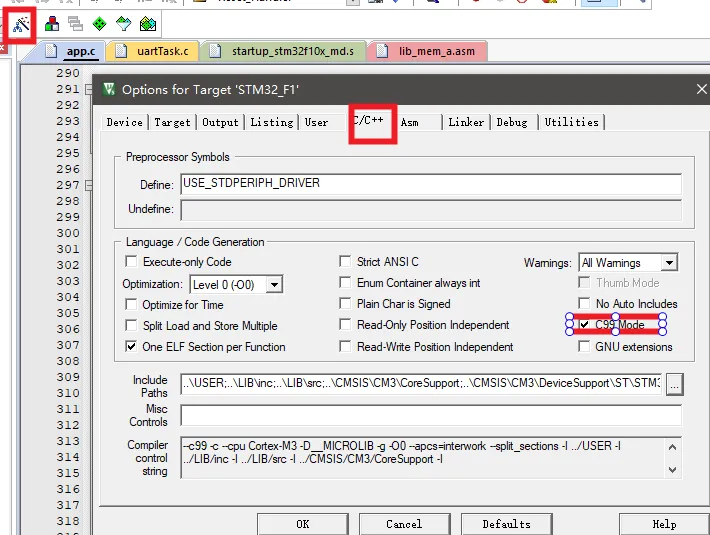Viewport: 710px width, 535px height.
Task: Confirm the dialog with OK
Action: click(303, 524)
